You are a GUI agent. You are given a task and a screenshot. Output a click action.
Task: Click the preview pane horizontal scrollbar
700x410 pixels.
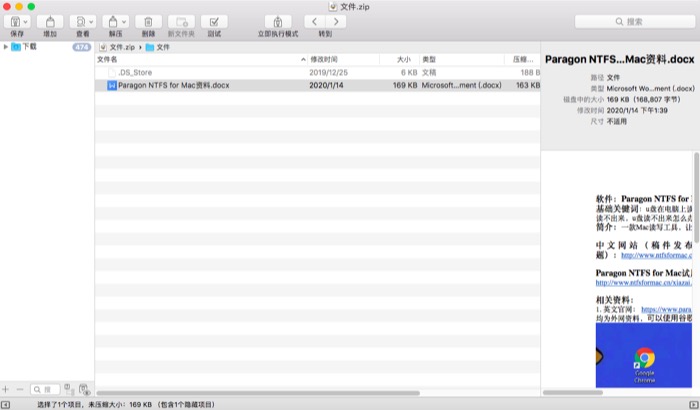click(x=573, y=393)
